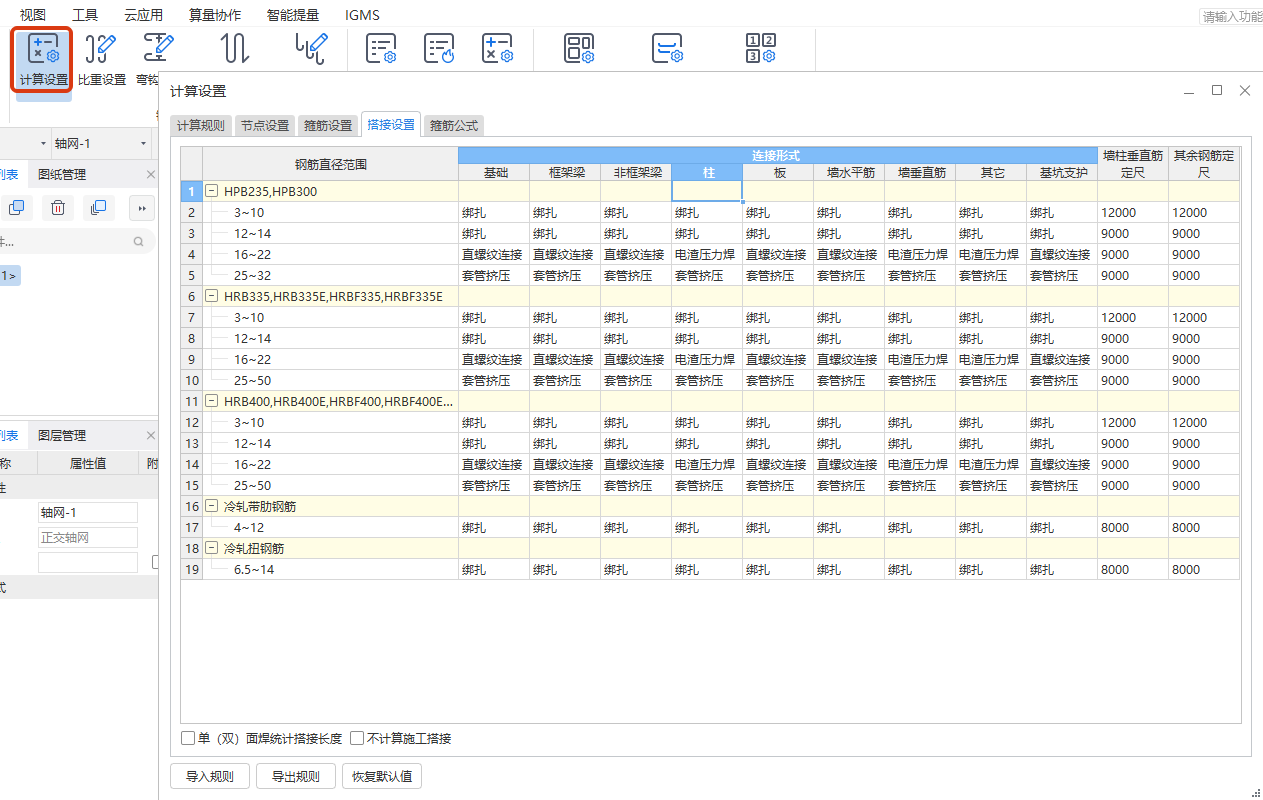Click the 计算设置 toolbar icon
1263x800 pixels.
coord(43,59)
